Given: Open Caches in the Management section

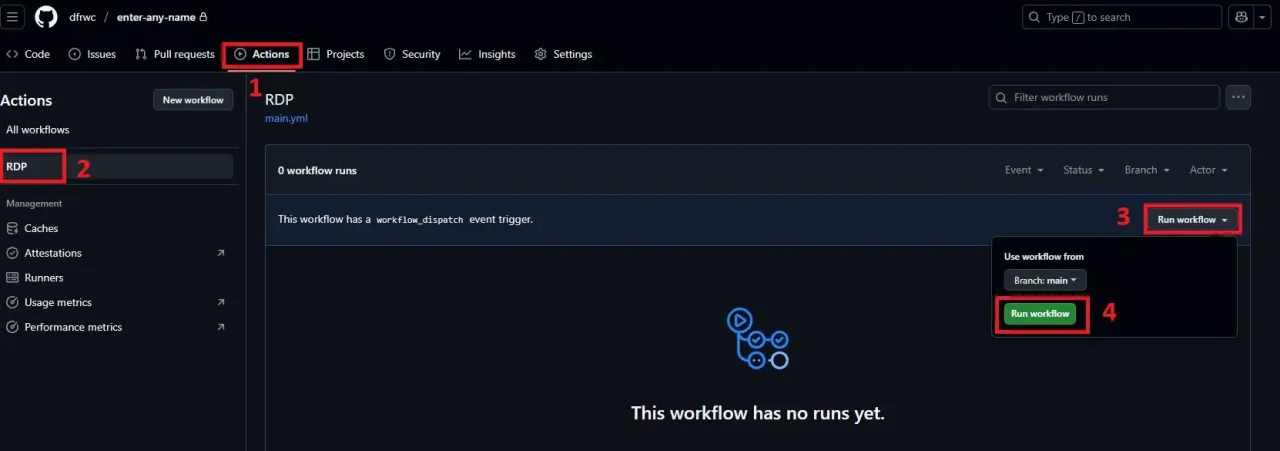Looking at the screenshot, I should (x=41, y=228).
